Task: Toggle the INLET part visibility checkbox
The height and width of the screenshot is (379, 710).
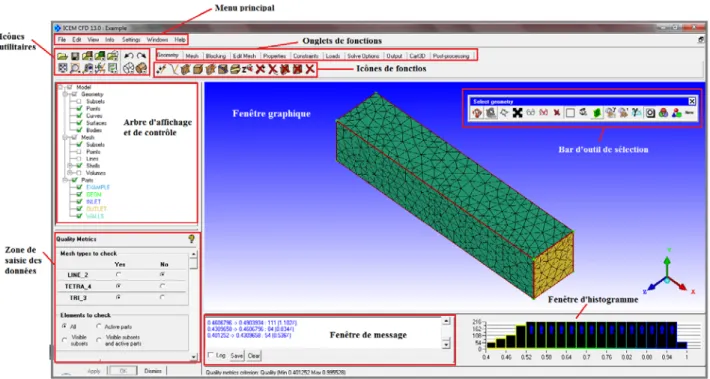Action: [x=79, y=201]
